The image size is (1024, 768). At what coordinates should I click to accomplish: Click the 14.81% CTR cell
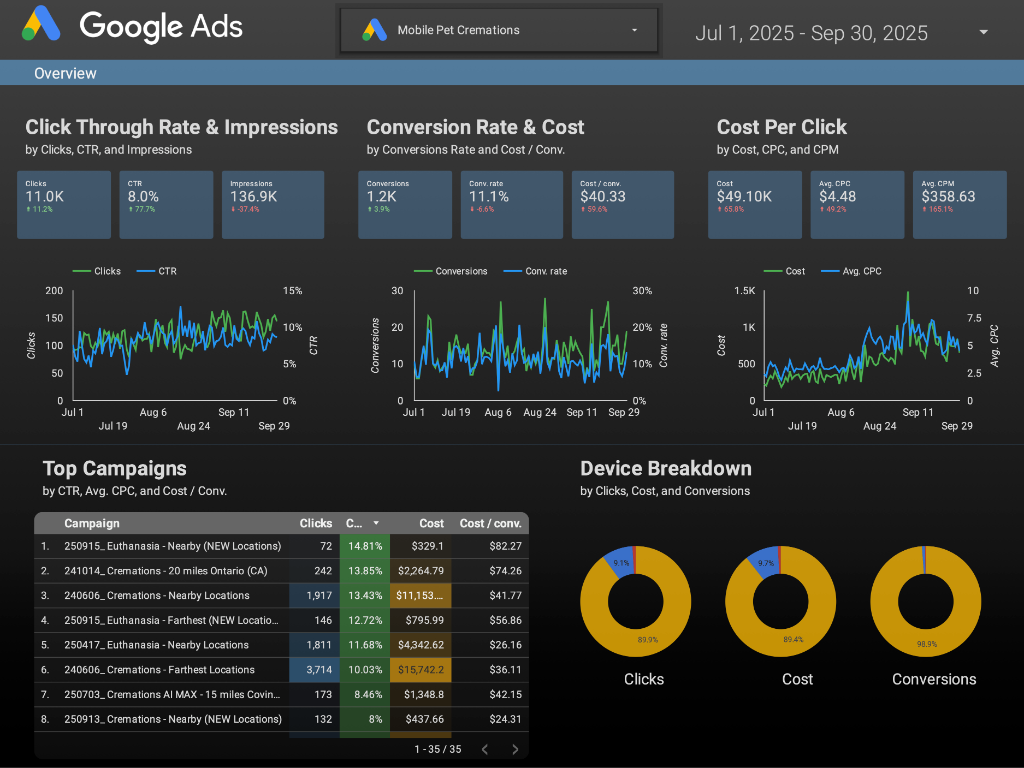[365, 546]
